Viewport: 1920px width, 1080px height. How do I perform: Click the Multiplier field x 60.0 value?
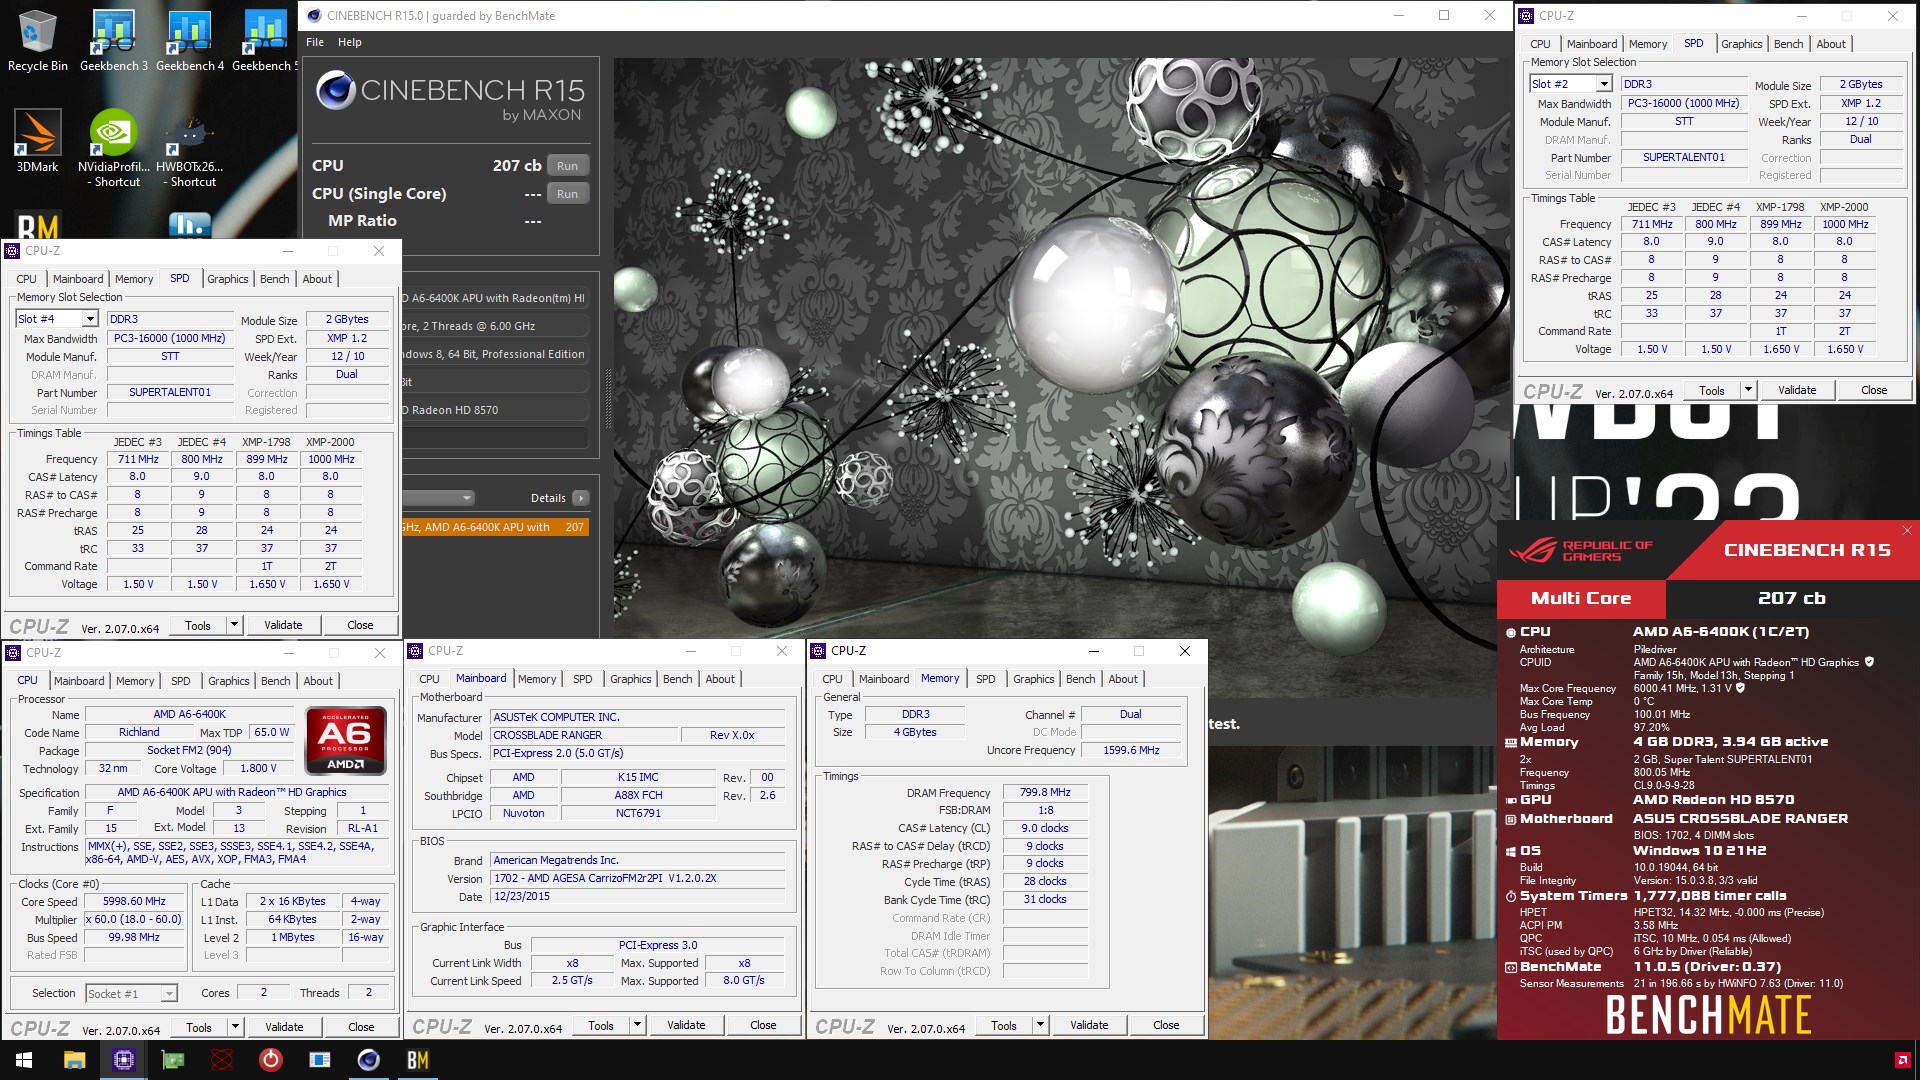click(x=135, y=919)
